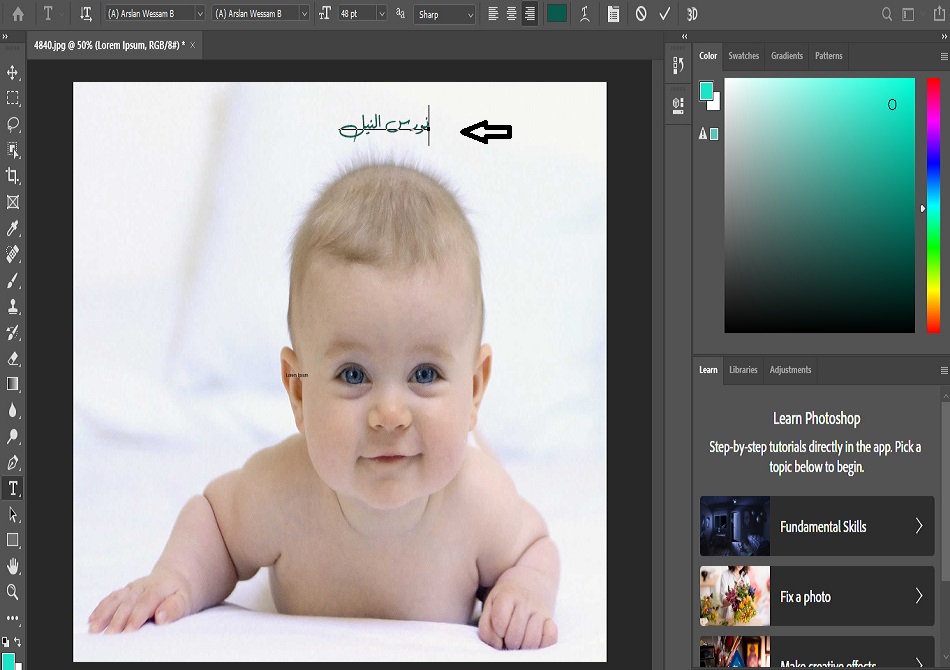This screenshot has width=950, height=670.
Task: Select the Clone Stamp tool
Action: (13, 307)
